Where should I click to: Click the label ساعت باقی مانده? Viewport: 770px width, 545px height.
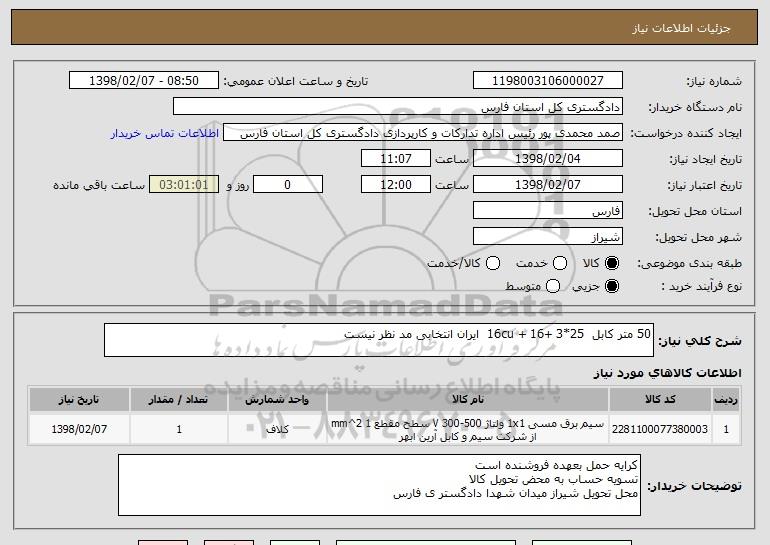coord(99,185)
